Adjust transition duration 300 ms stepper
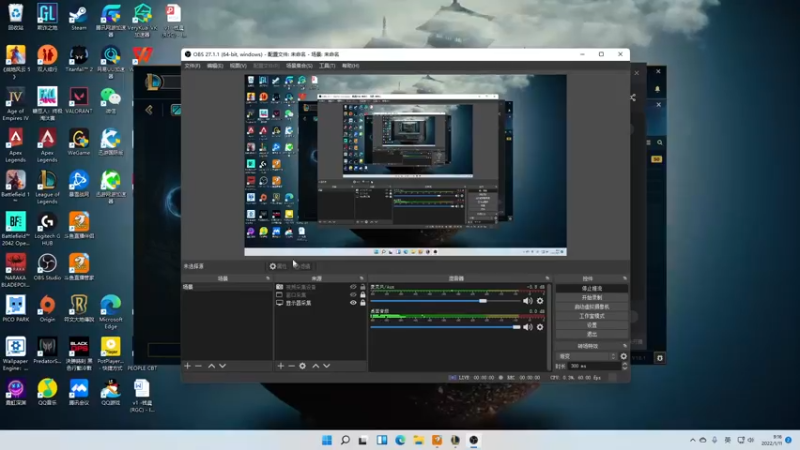Screen dimensions: 800x450 624,366
